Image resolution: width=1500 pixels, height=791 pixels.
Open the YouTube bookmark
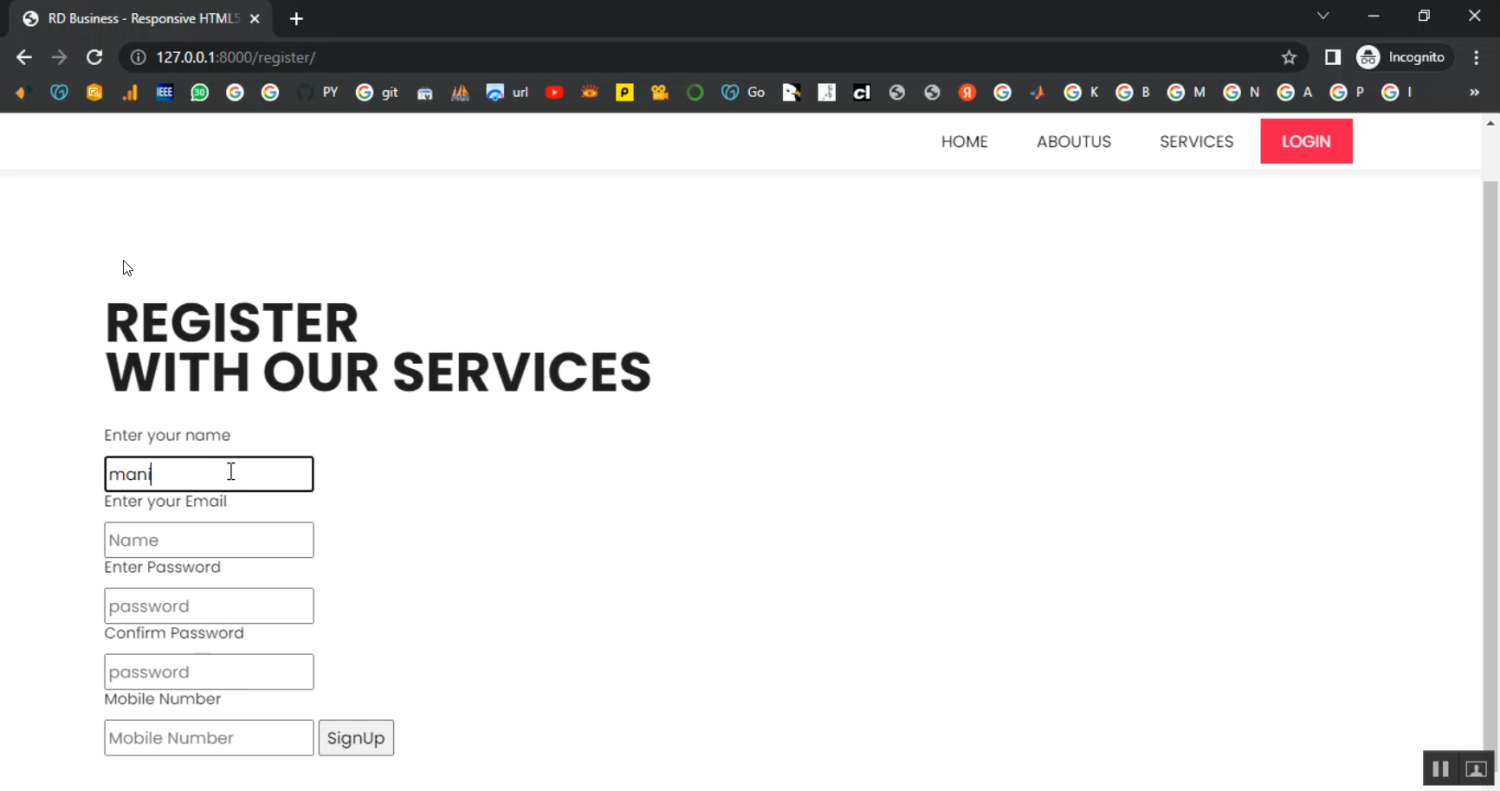coord(555,92)
